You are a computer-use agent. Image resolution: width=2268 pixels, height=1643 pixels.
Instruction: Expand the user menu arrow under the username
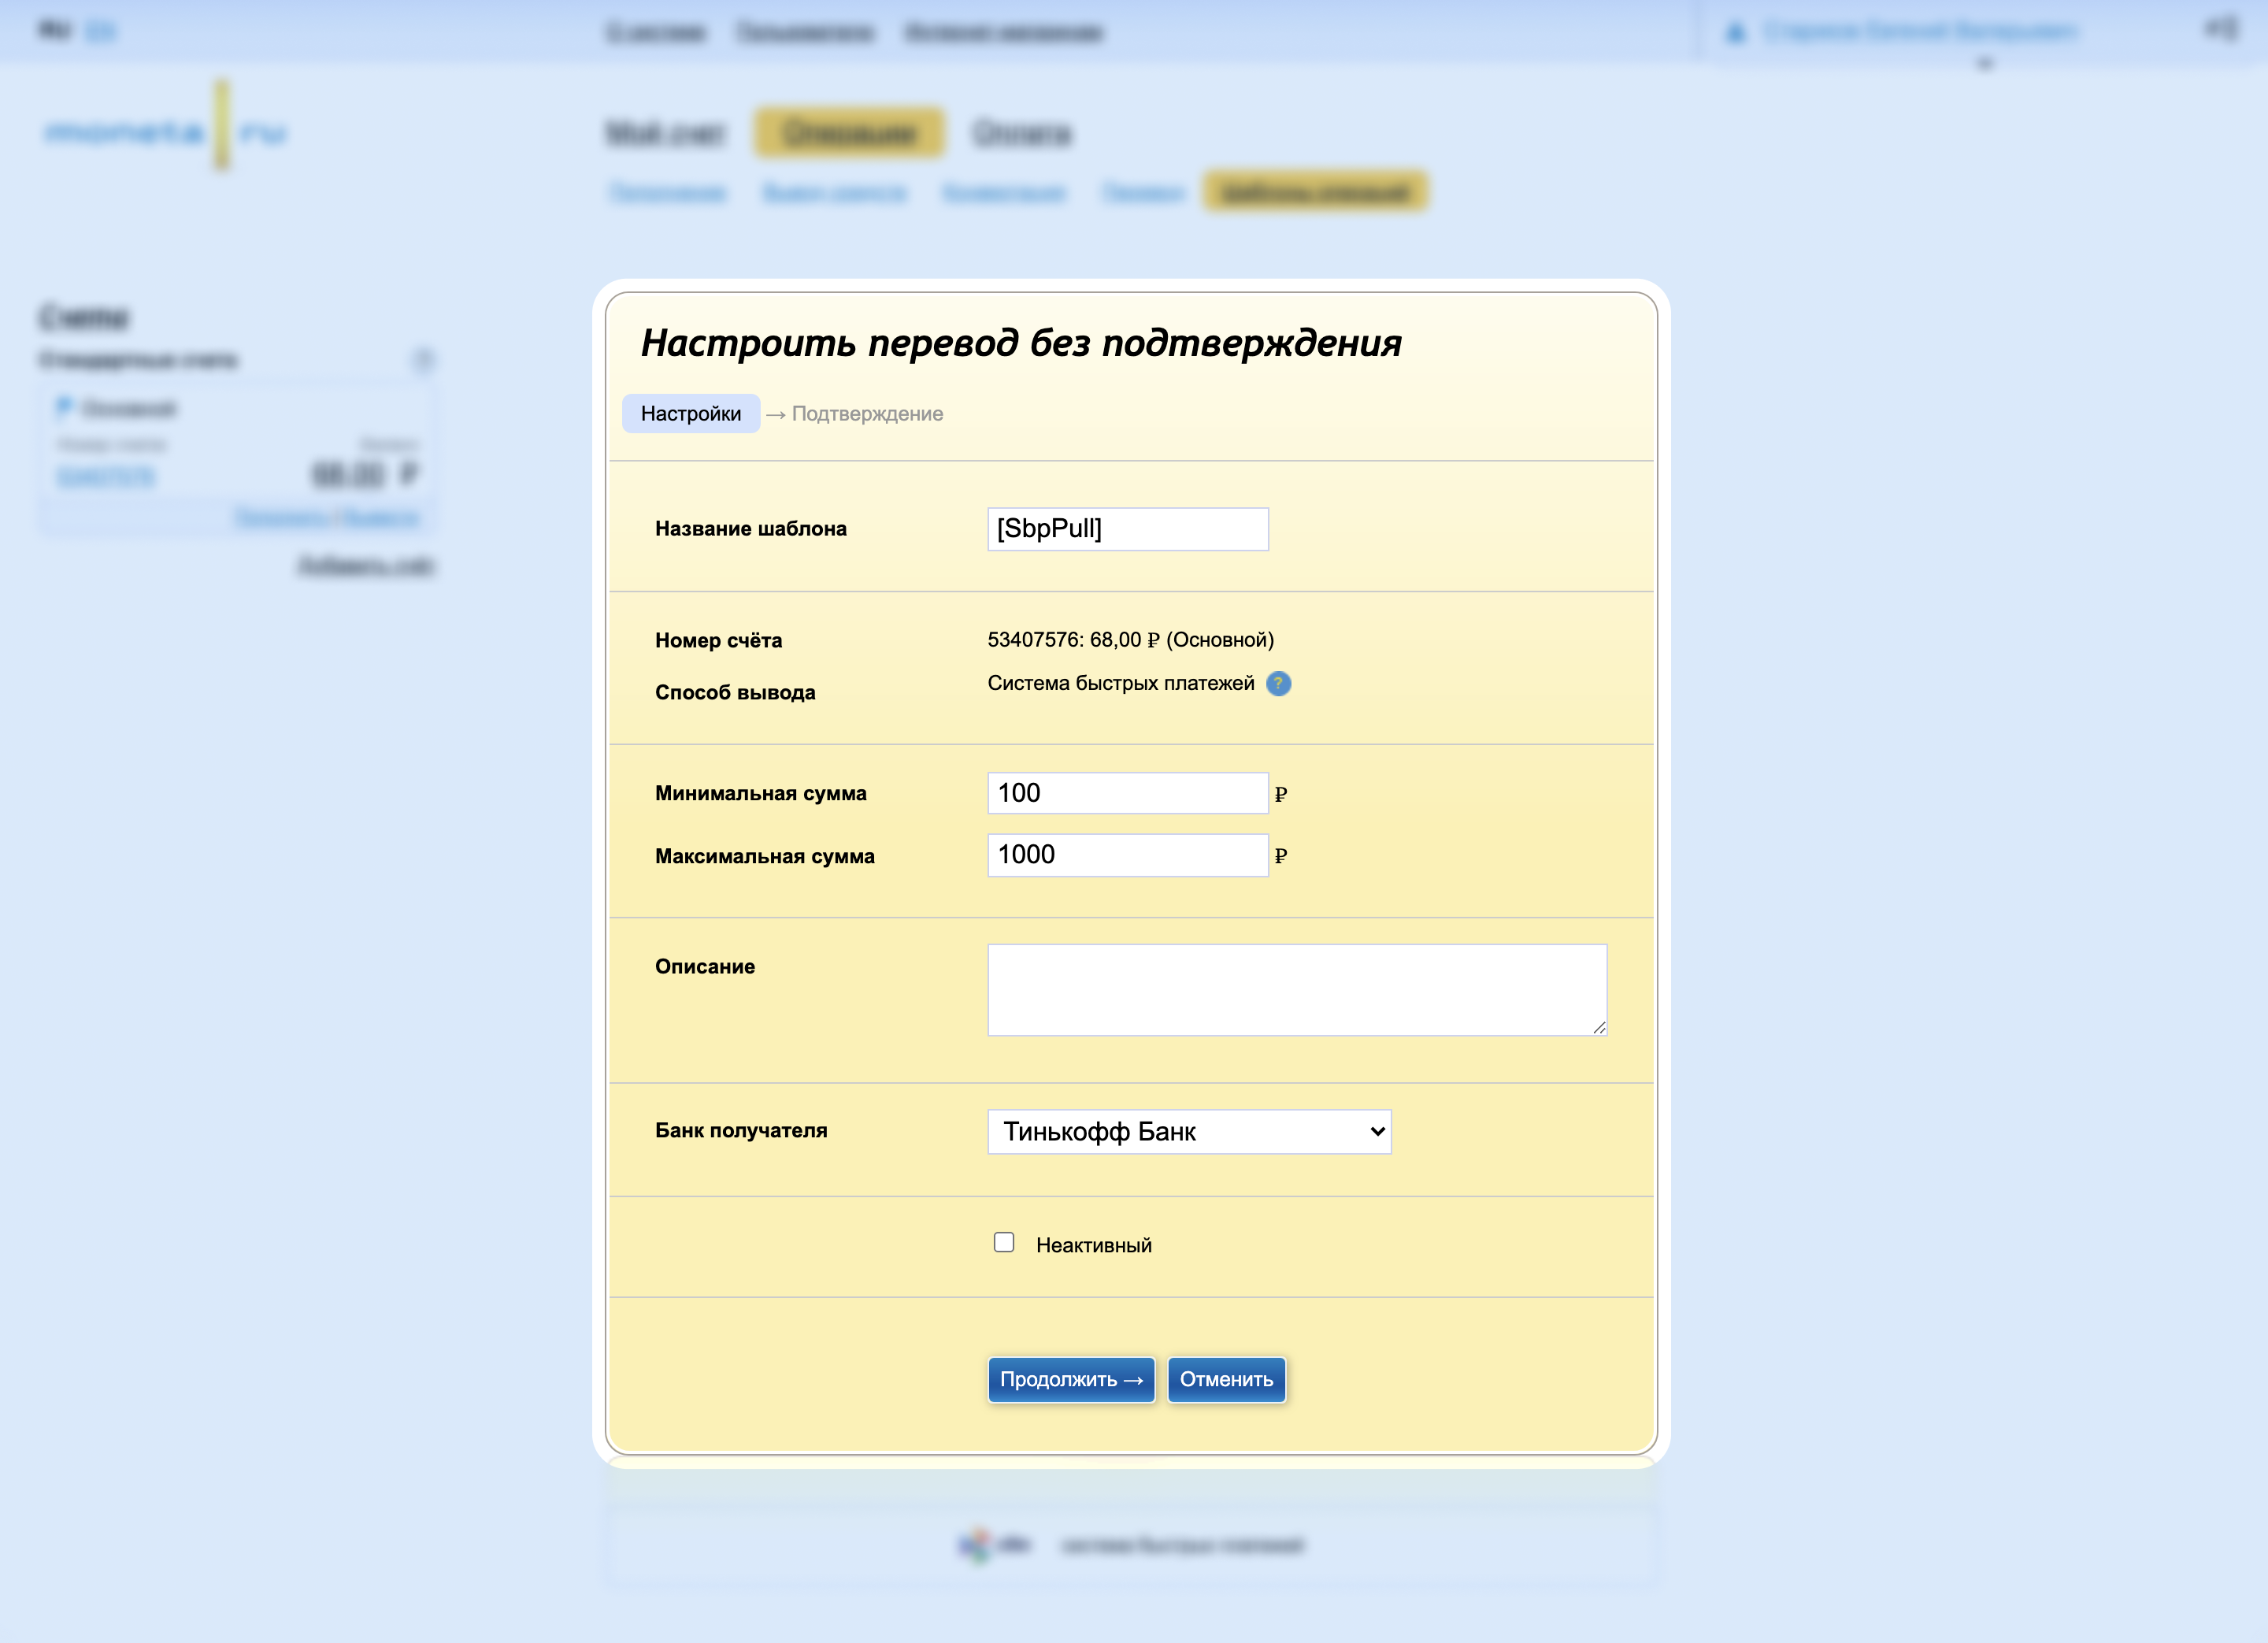click(1985, 64)
